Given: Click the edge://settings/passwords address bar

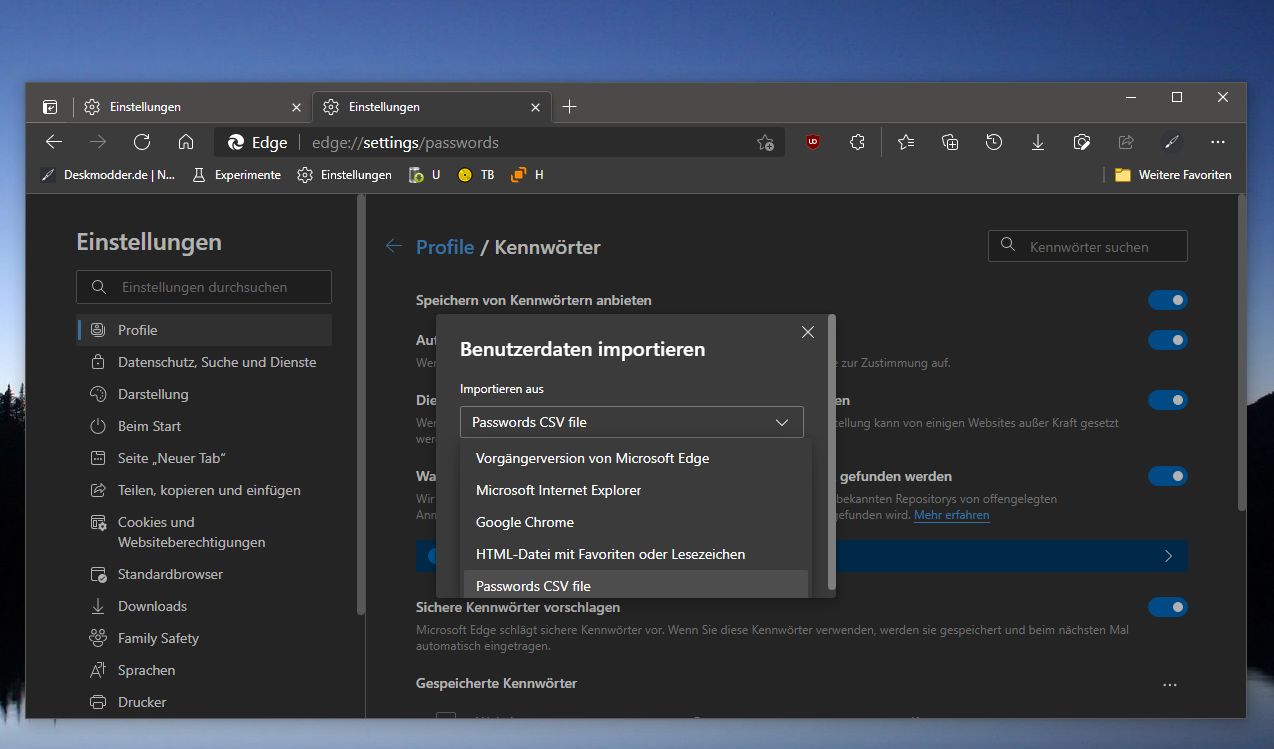Looking at the screenshot, I should click(500, 142).
